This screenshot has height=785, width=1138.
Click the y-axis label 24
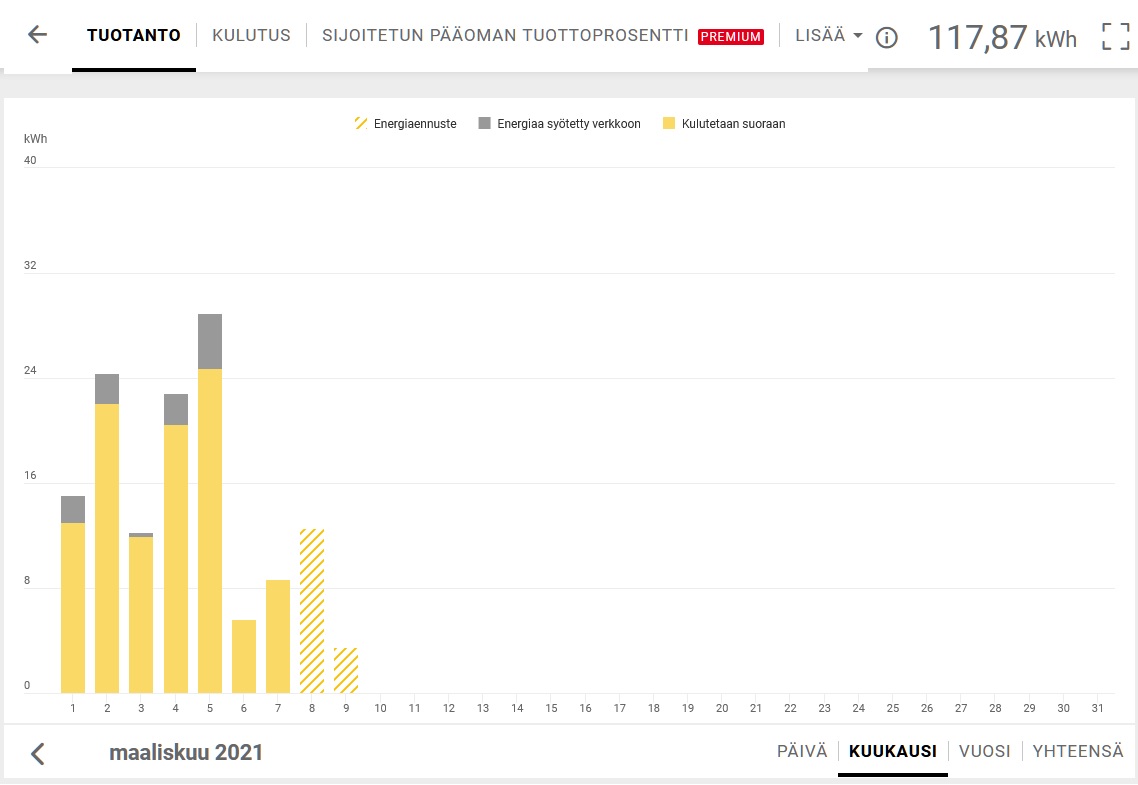30,371
